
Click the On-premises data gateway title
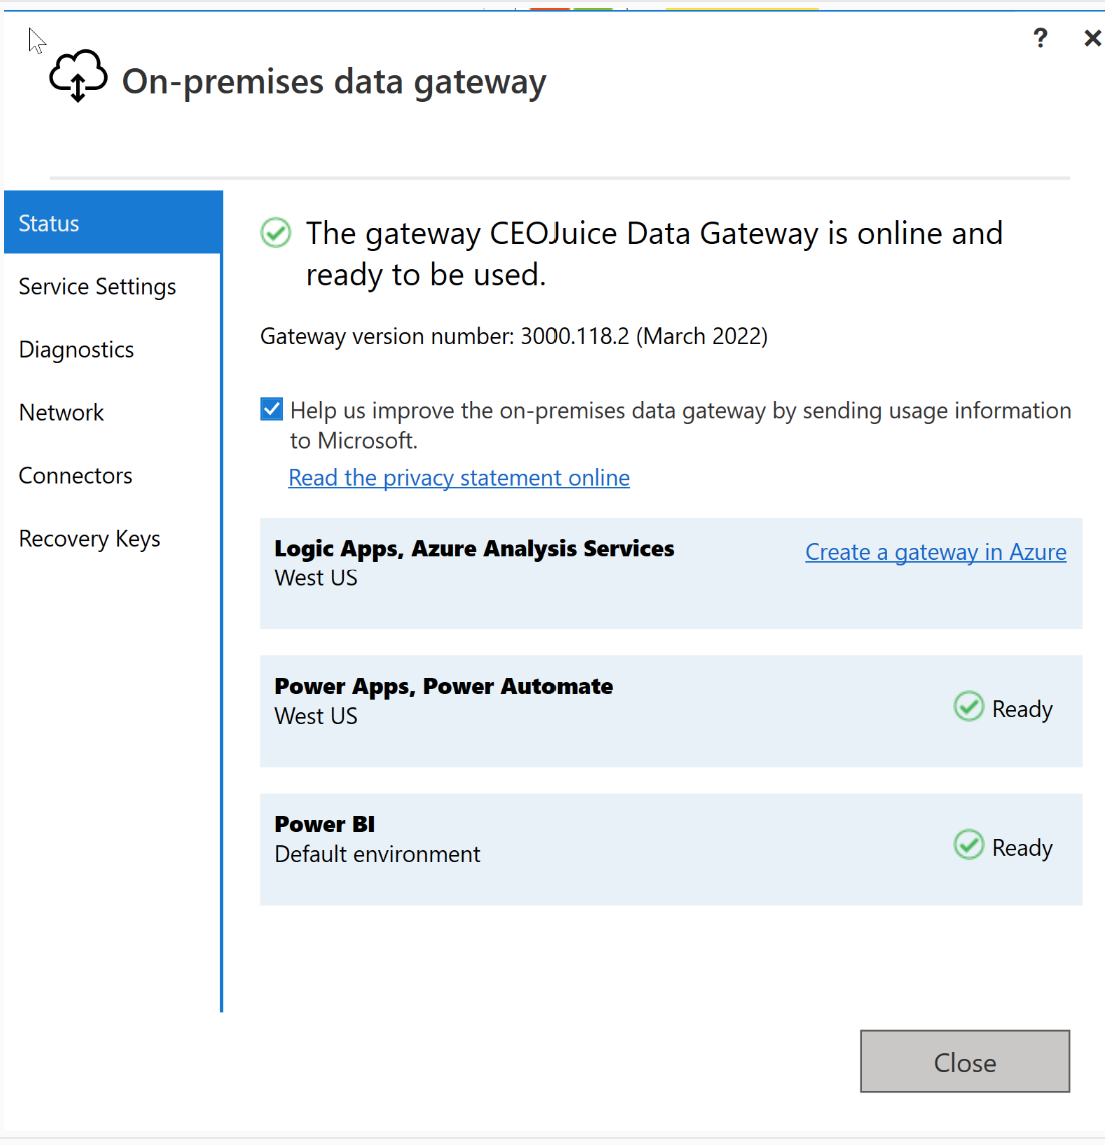tap(334, 81)
